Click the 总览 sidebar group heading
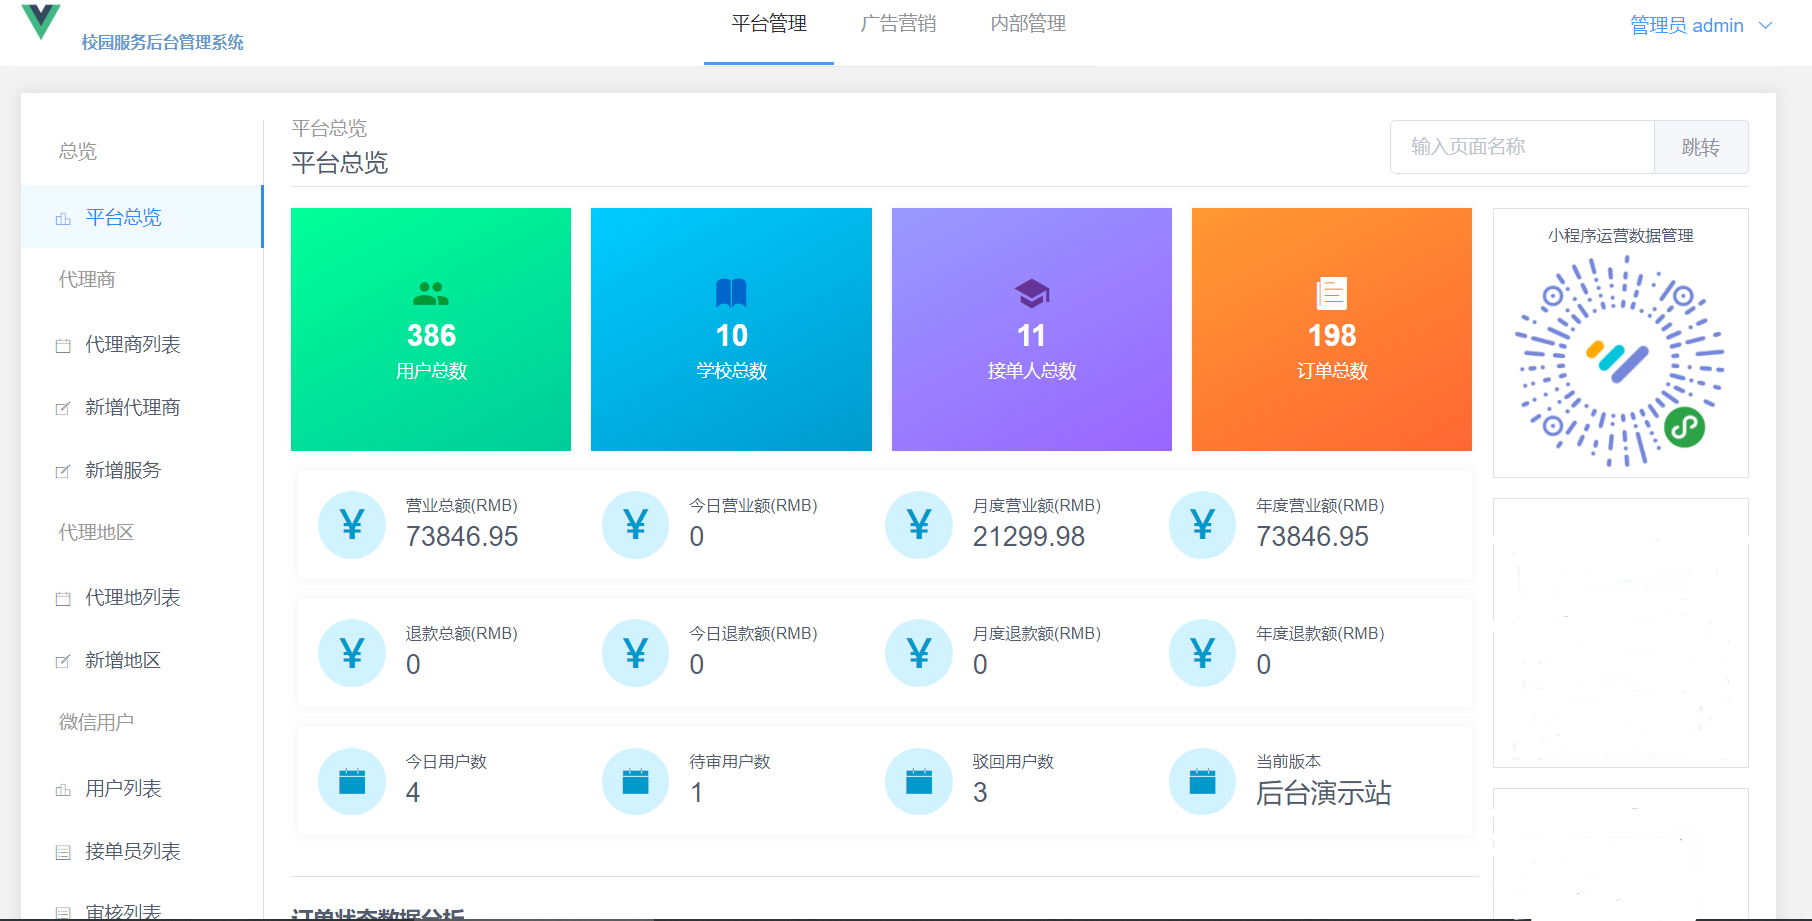The height and width of the screenshot is (921, 1812). coord(78,151)
